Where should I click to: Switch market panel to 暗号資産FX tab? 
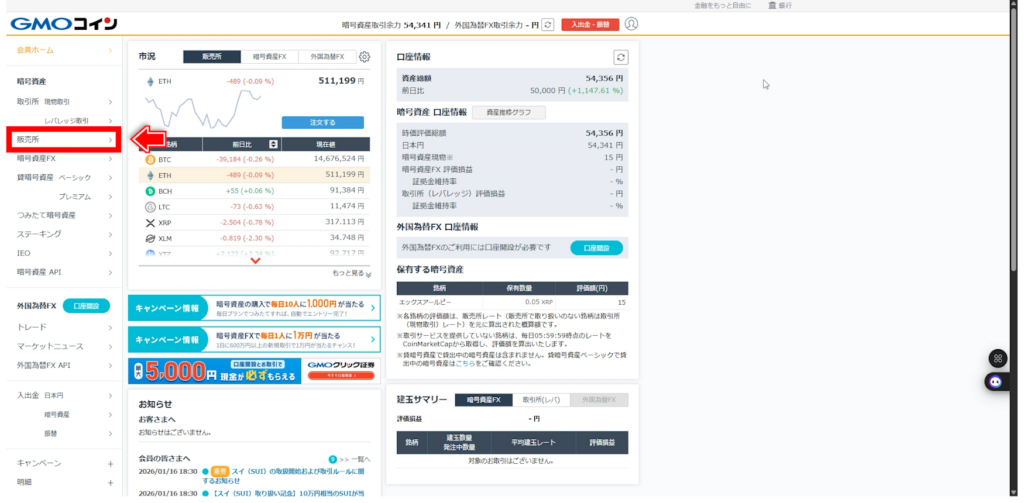click(269, 57)
